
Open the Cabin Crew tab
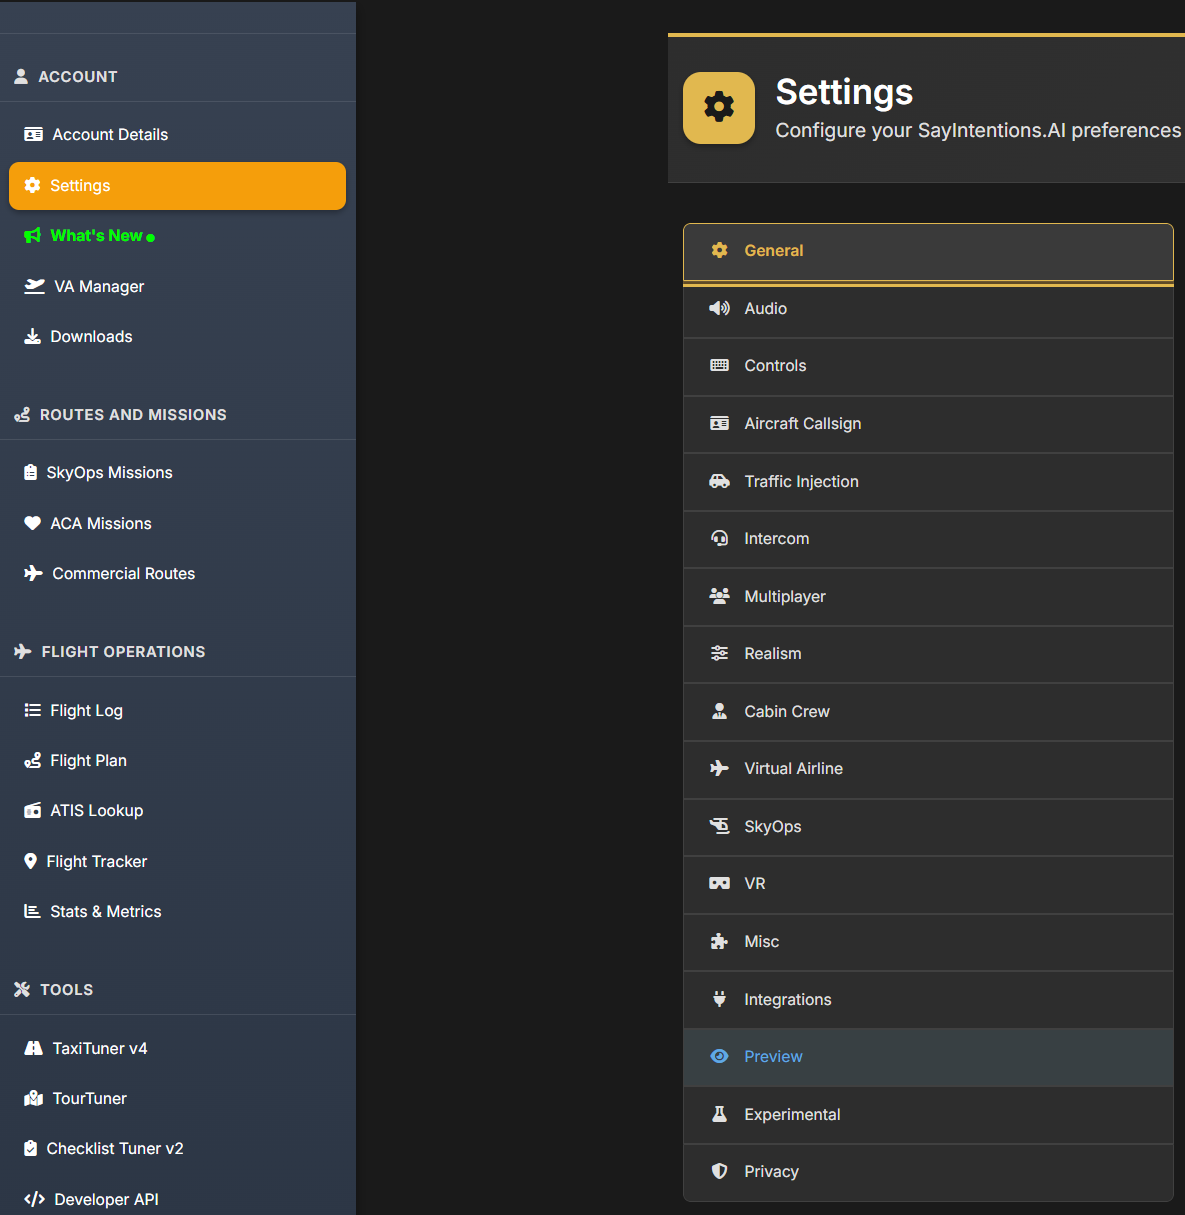tap(928, 712)
